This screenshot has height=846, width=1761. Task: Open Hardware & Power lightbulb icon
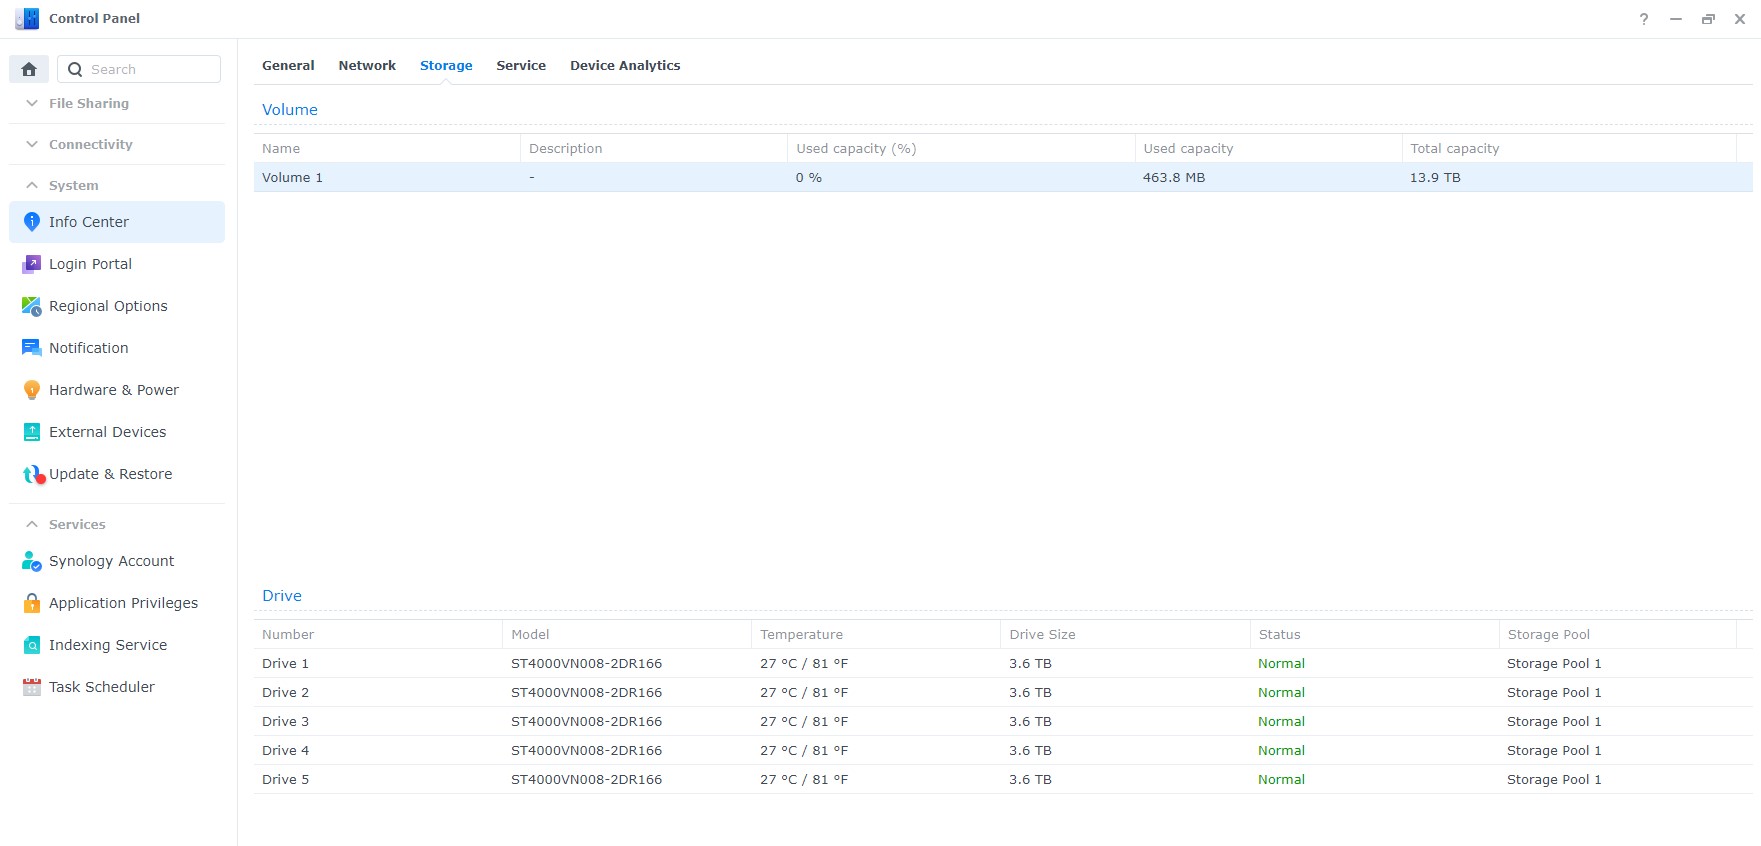click(31, 390)
